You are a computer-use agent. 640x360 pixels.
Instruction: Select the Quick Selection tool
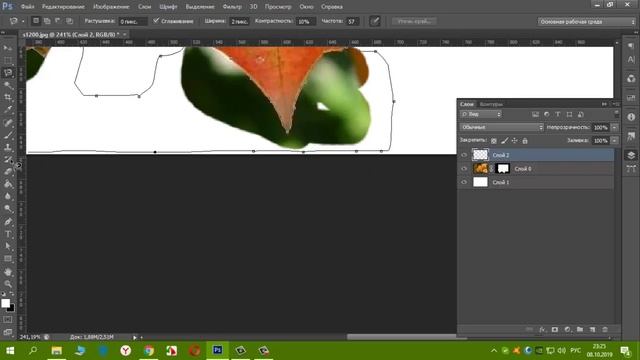coord(8,85)
